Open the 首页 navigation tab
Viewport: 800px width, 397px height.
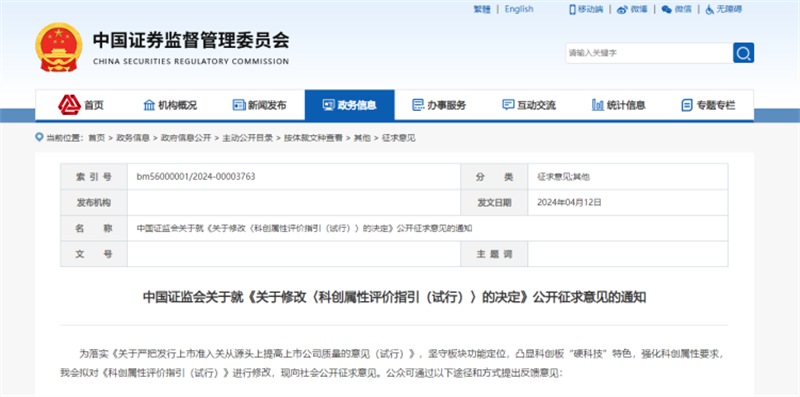pyautogui.click(x=94, y=106)
